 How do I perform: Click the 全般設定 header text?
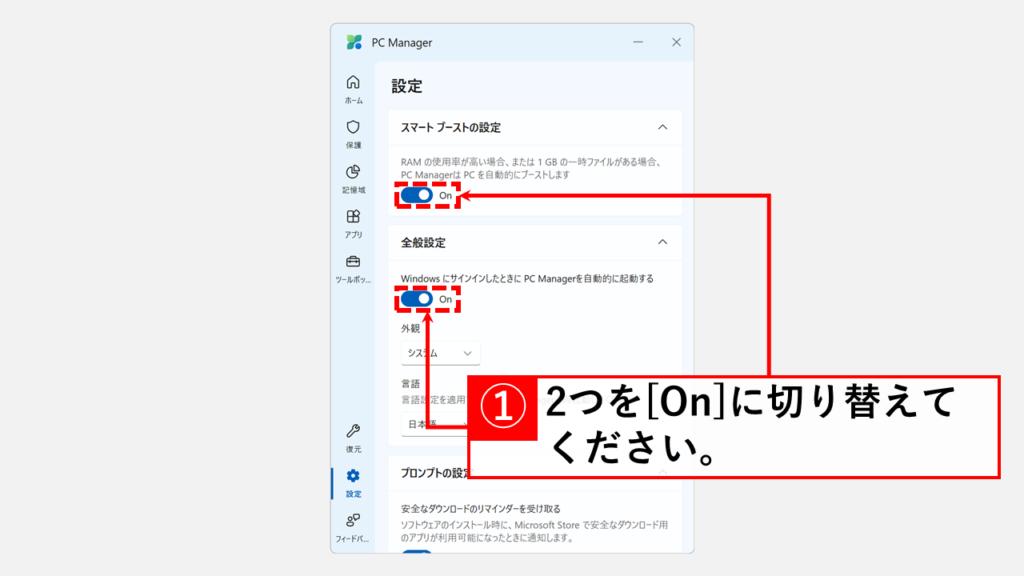[423, 243]
